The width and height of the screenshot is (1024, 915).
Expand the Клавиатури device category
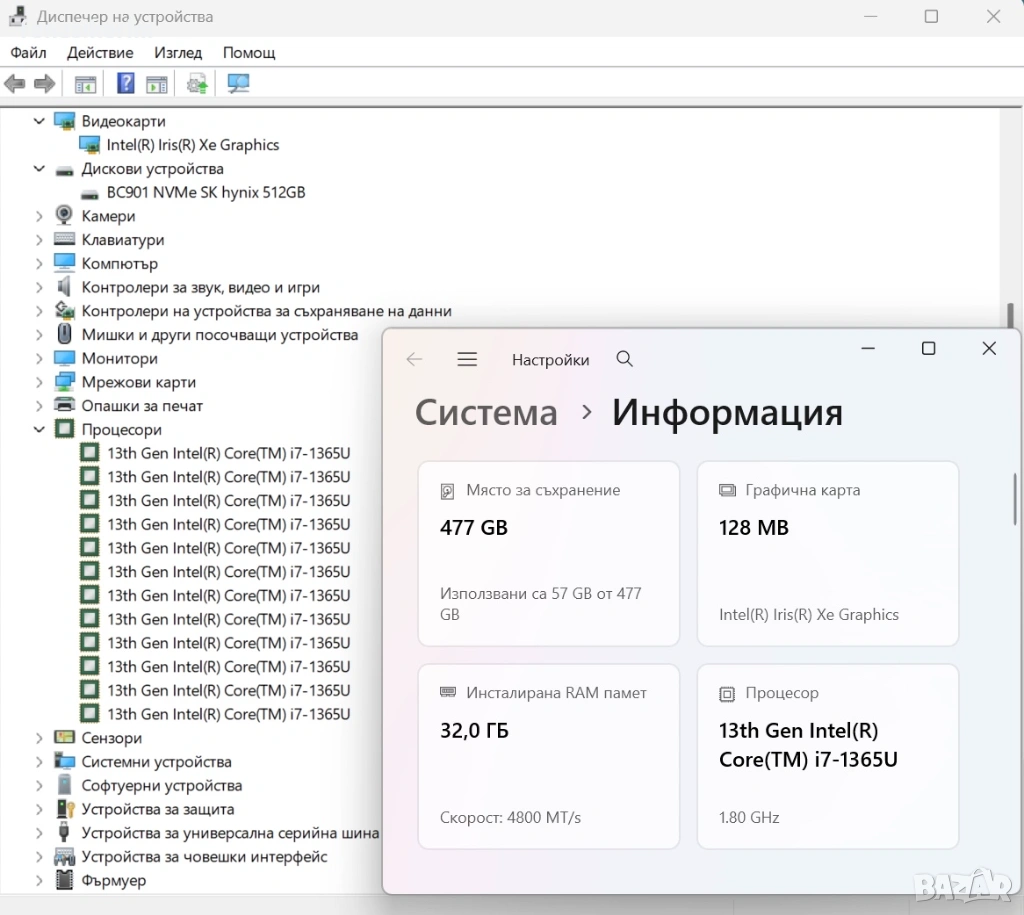click(40, 240)
